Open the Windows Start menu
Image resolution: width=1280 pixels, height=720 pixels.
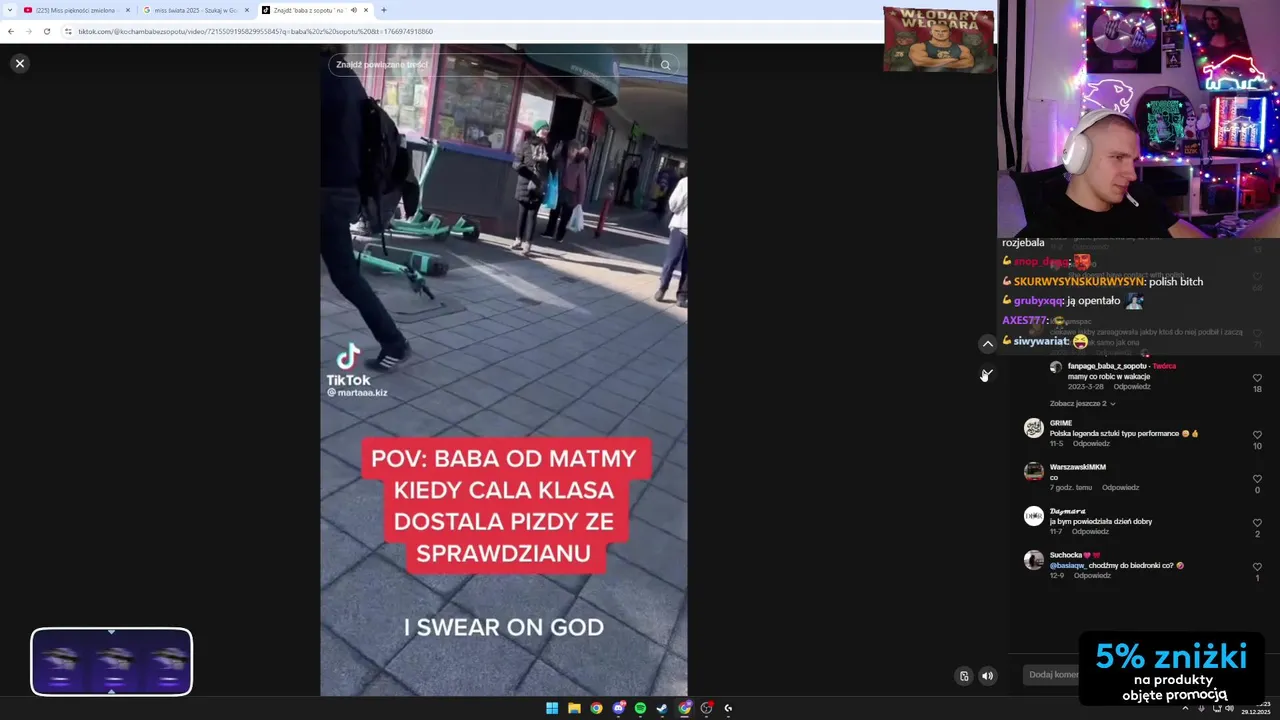coord(552,708)
